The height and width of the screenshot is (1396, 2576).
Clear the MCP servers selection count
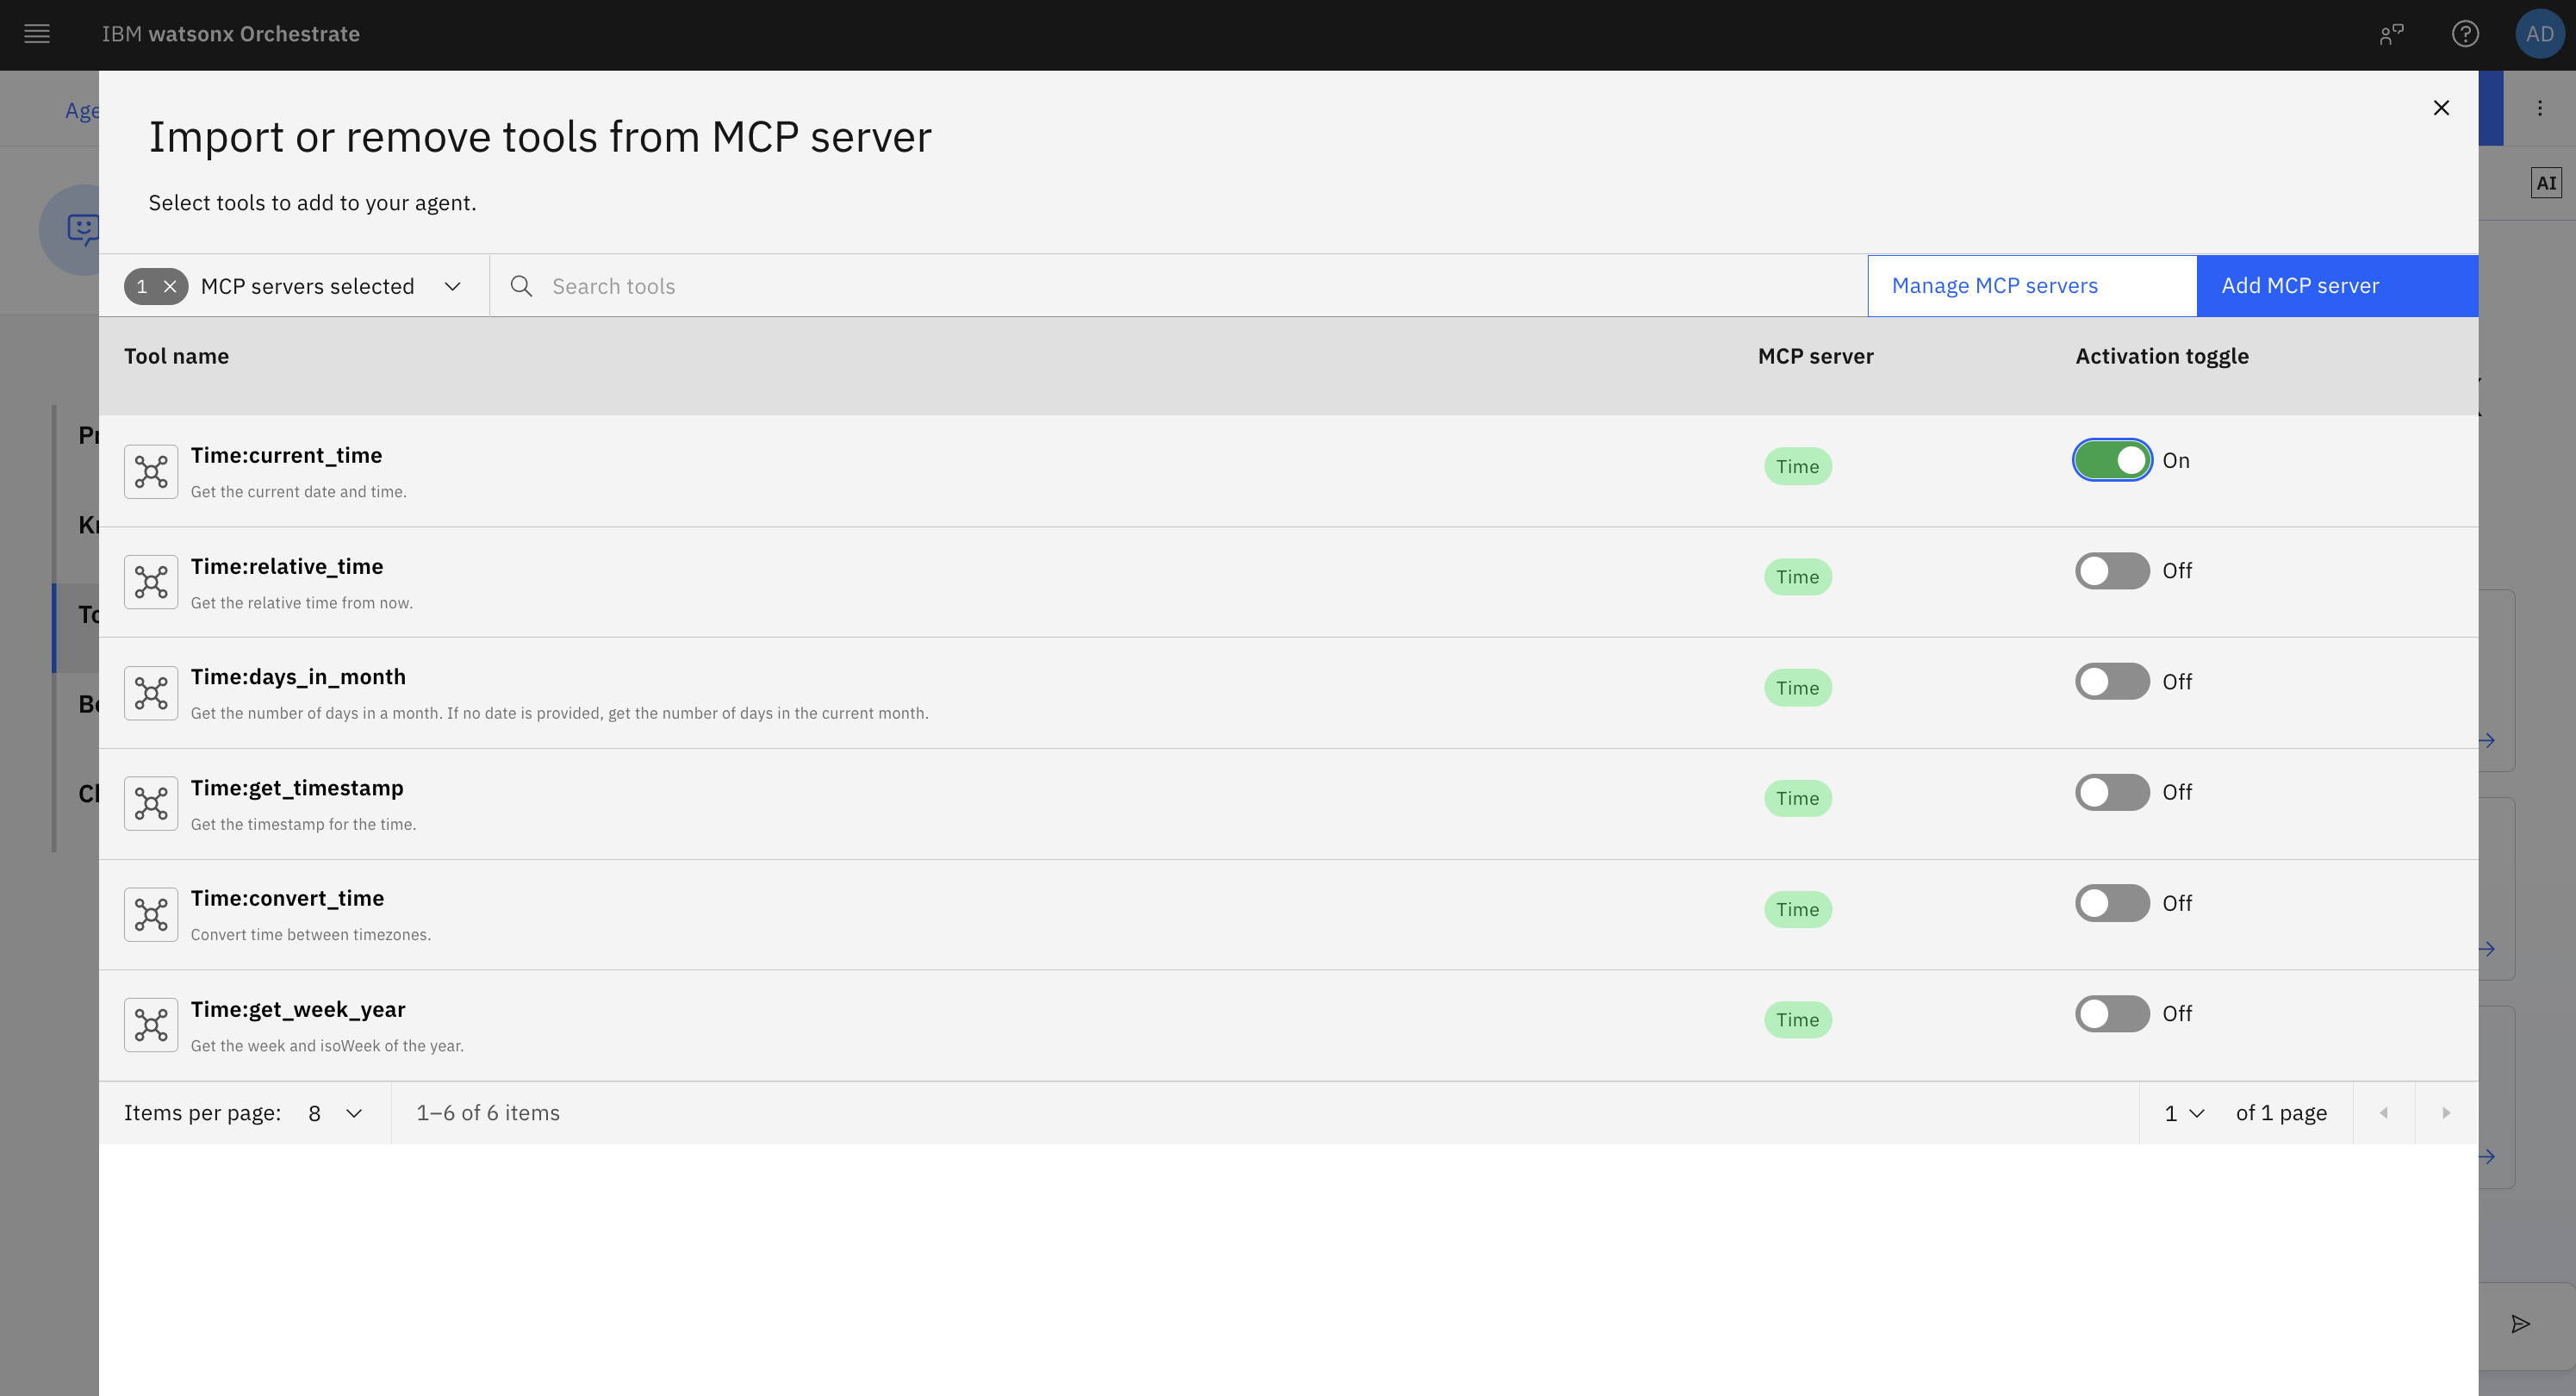pyautogui.click(x=170, y=287)
